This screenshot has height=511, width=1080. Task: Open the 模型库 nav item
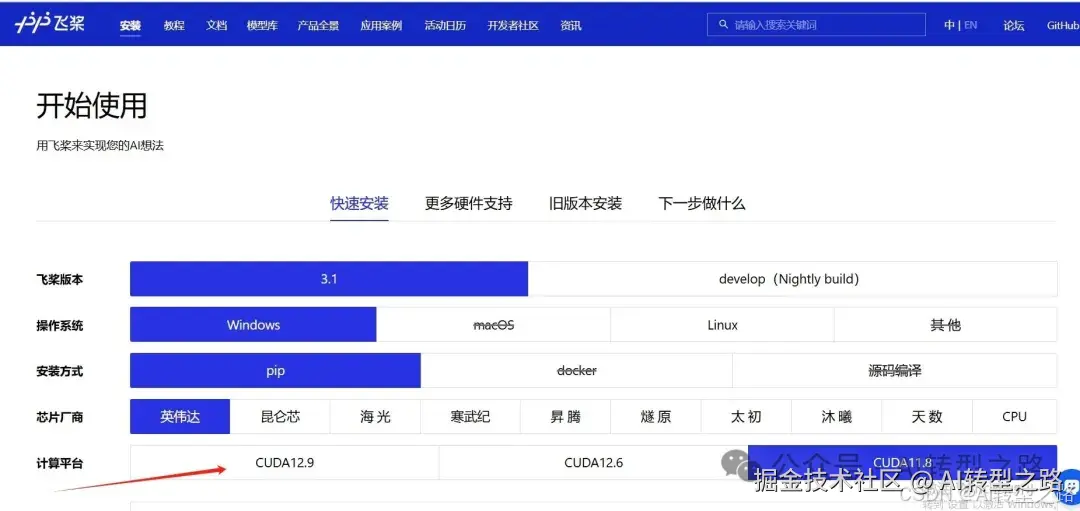coord(262,25)
